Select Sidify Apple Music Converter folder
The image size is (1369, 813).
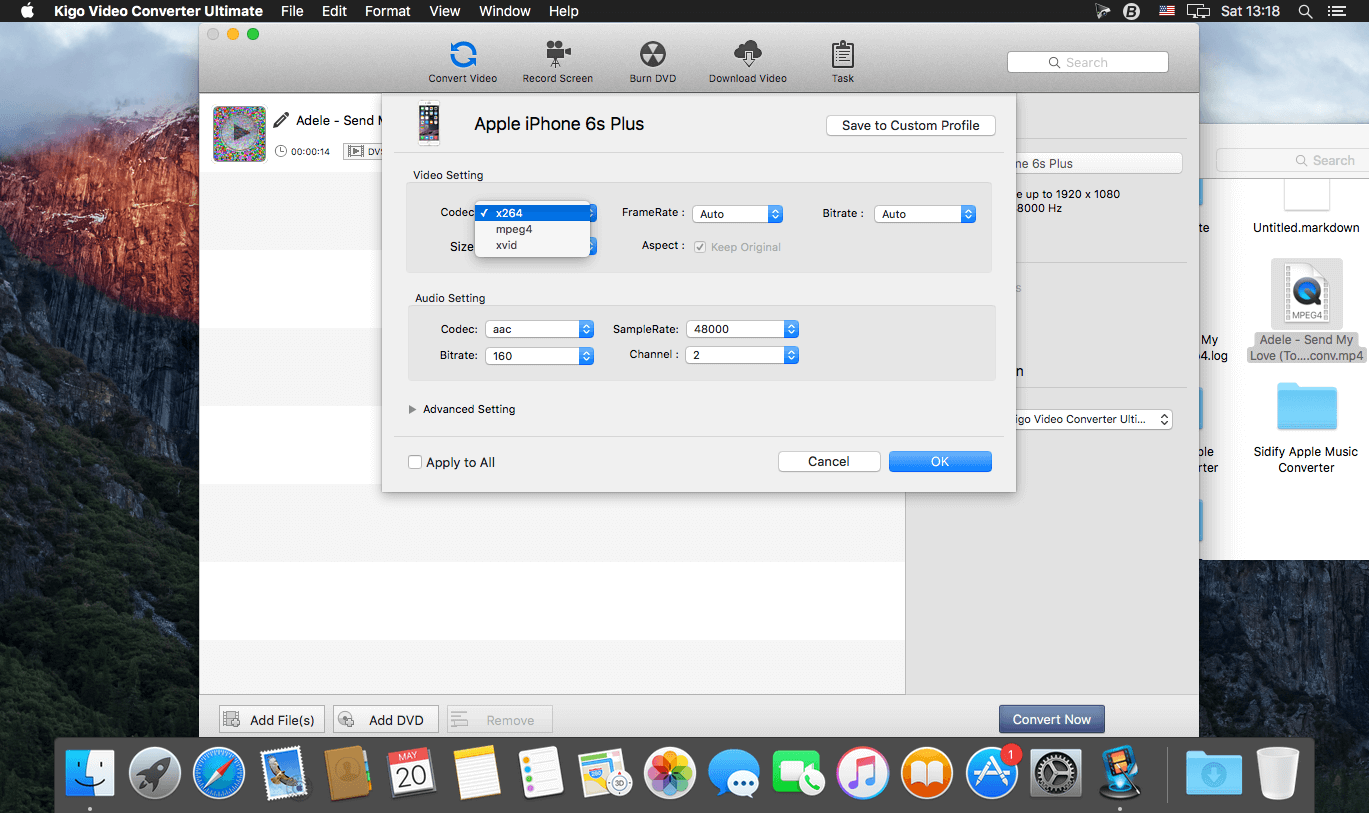pos(1306,427)
